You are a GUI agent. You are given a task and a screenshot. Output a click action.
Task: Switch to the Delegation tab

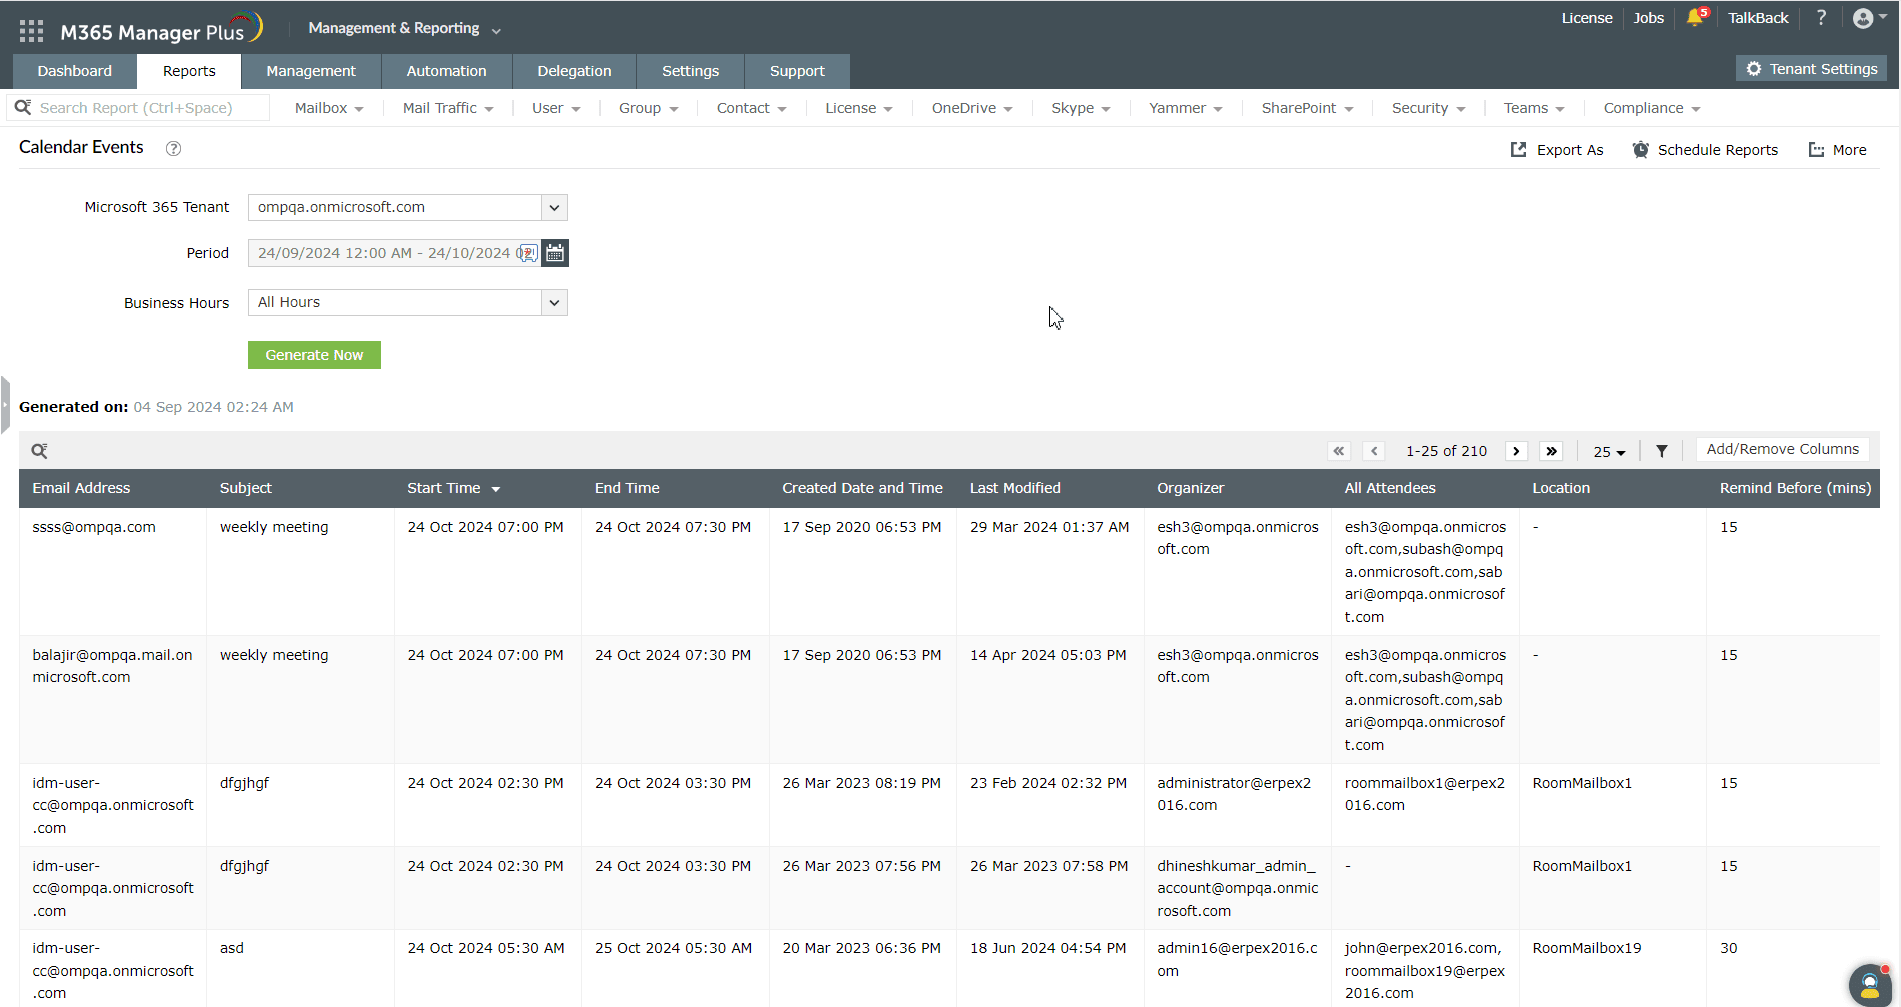click(574, 71)
